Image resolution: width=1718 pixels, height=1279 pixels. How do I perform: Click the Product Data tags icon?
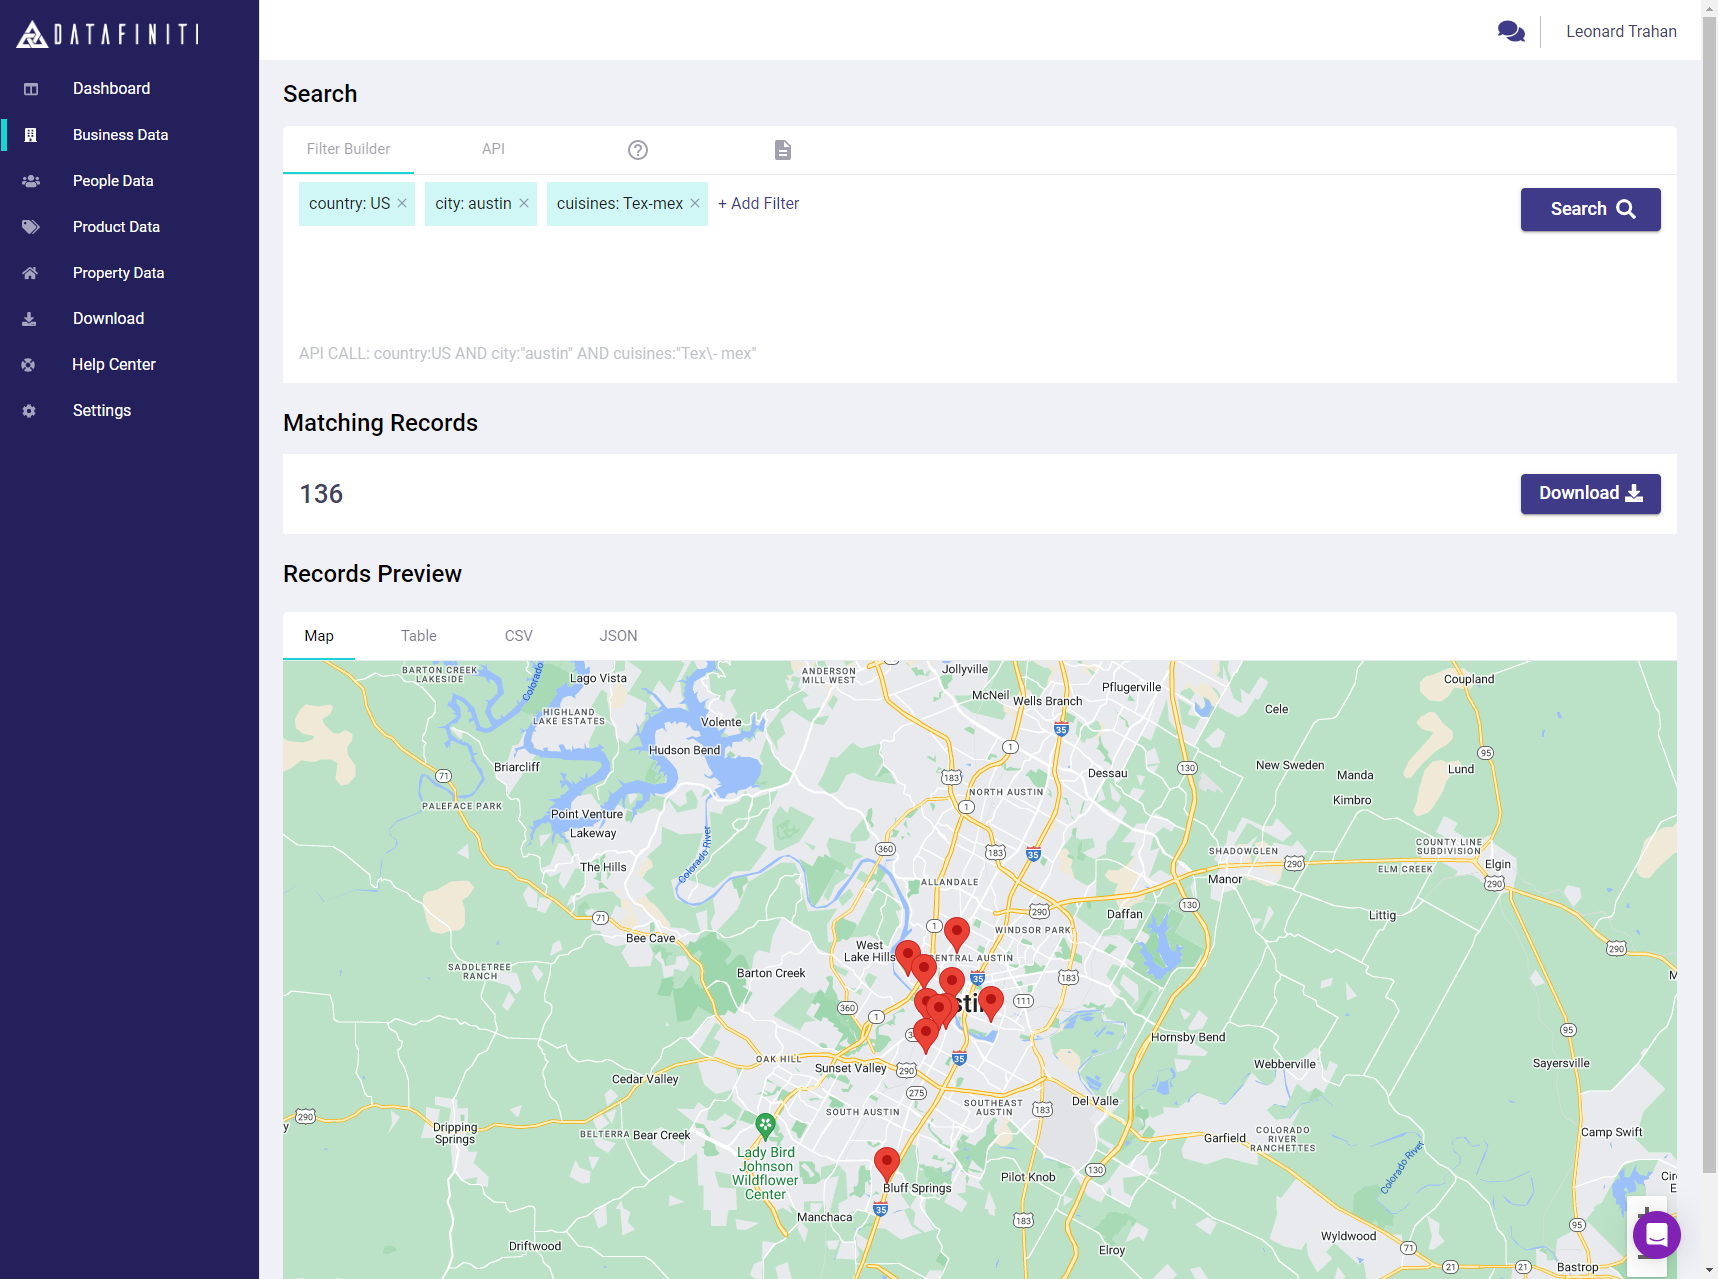(31, 227)
